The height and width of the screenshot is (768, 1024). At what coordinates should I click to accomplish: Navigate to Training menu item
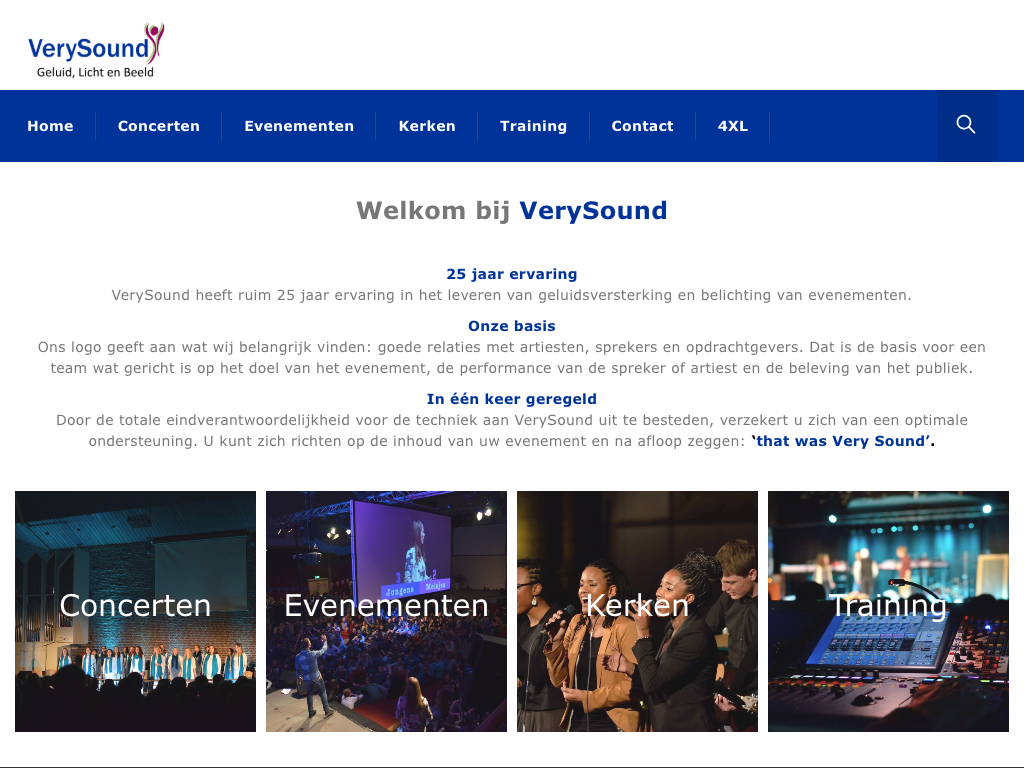(x=534, y=126)
